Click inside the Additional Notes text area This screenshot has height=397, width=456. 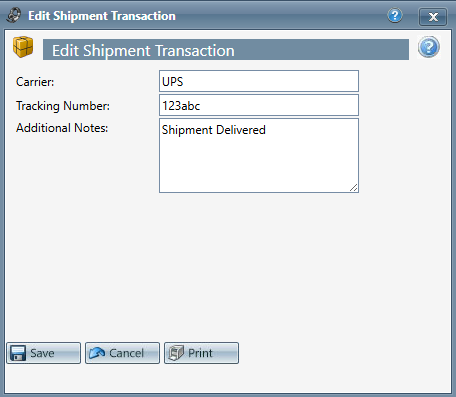pos(259,156)
